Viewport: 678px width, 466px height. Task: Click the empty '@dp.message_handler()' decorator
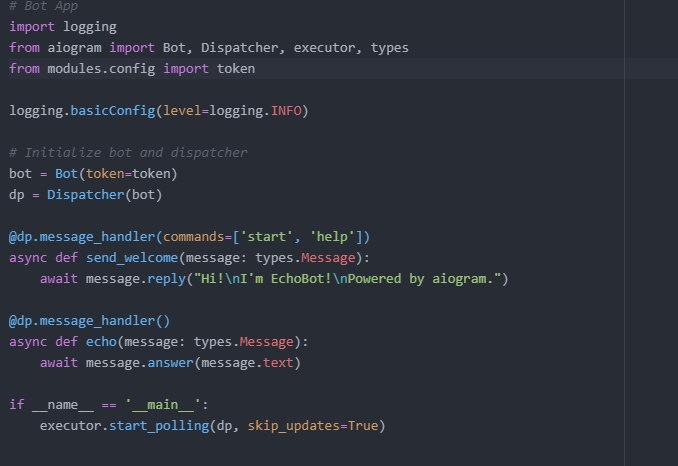click(90, 321)
